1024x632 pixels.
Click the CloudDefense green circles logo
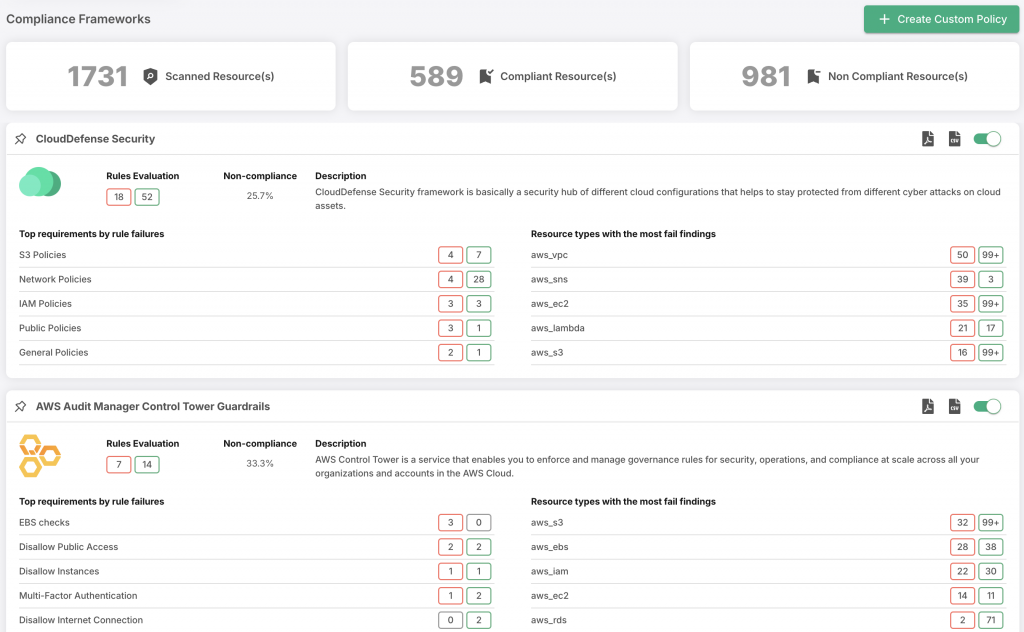(x=41, y=182)
